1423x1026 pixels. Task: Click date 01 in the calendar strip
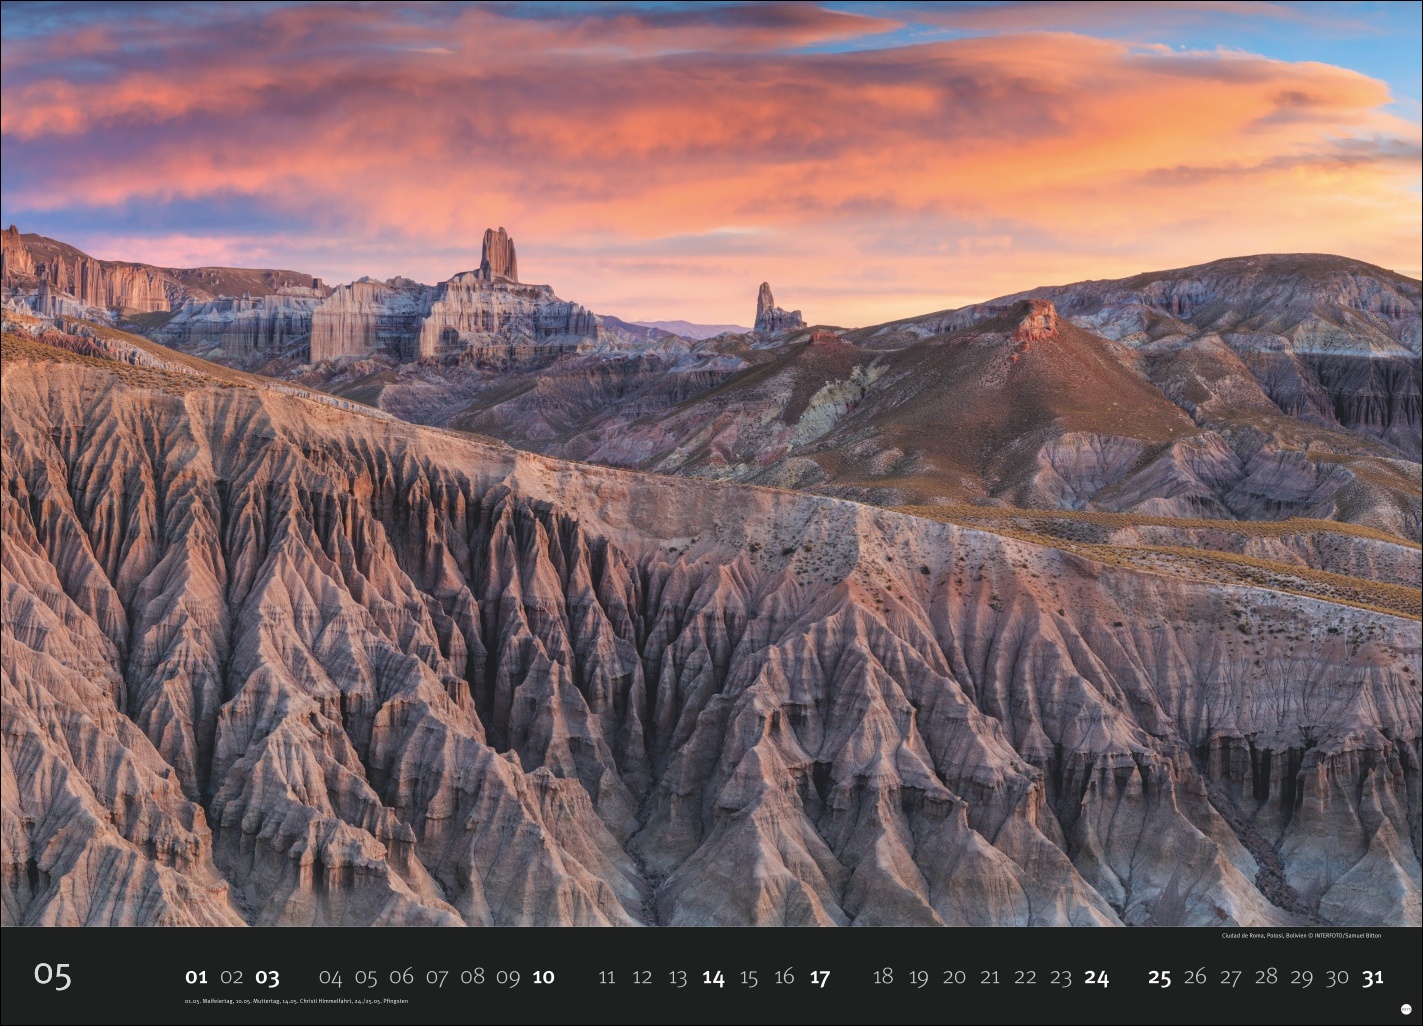click(196, 977)
